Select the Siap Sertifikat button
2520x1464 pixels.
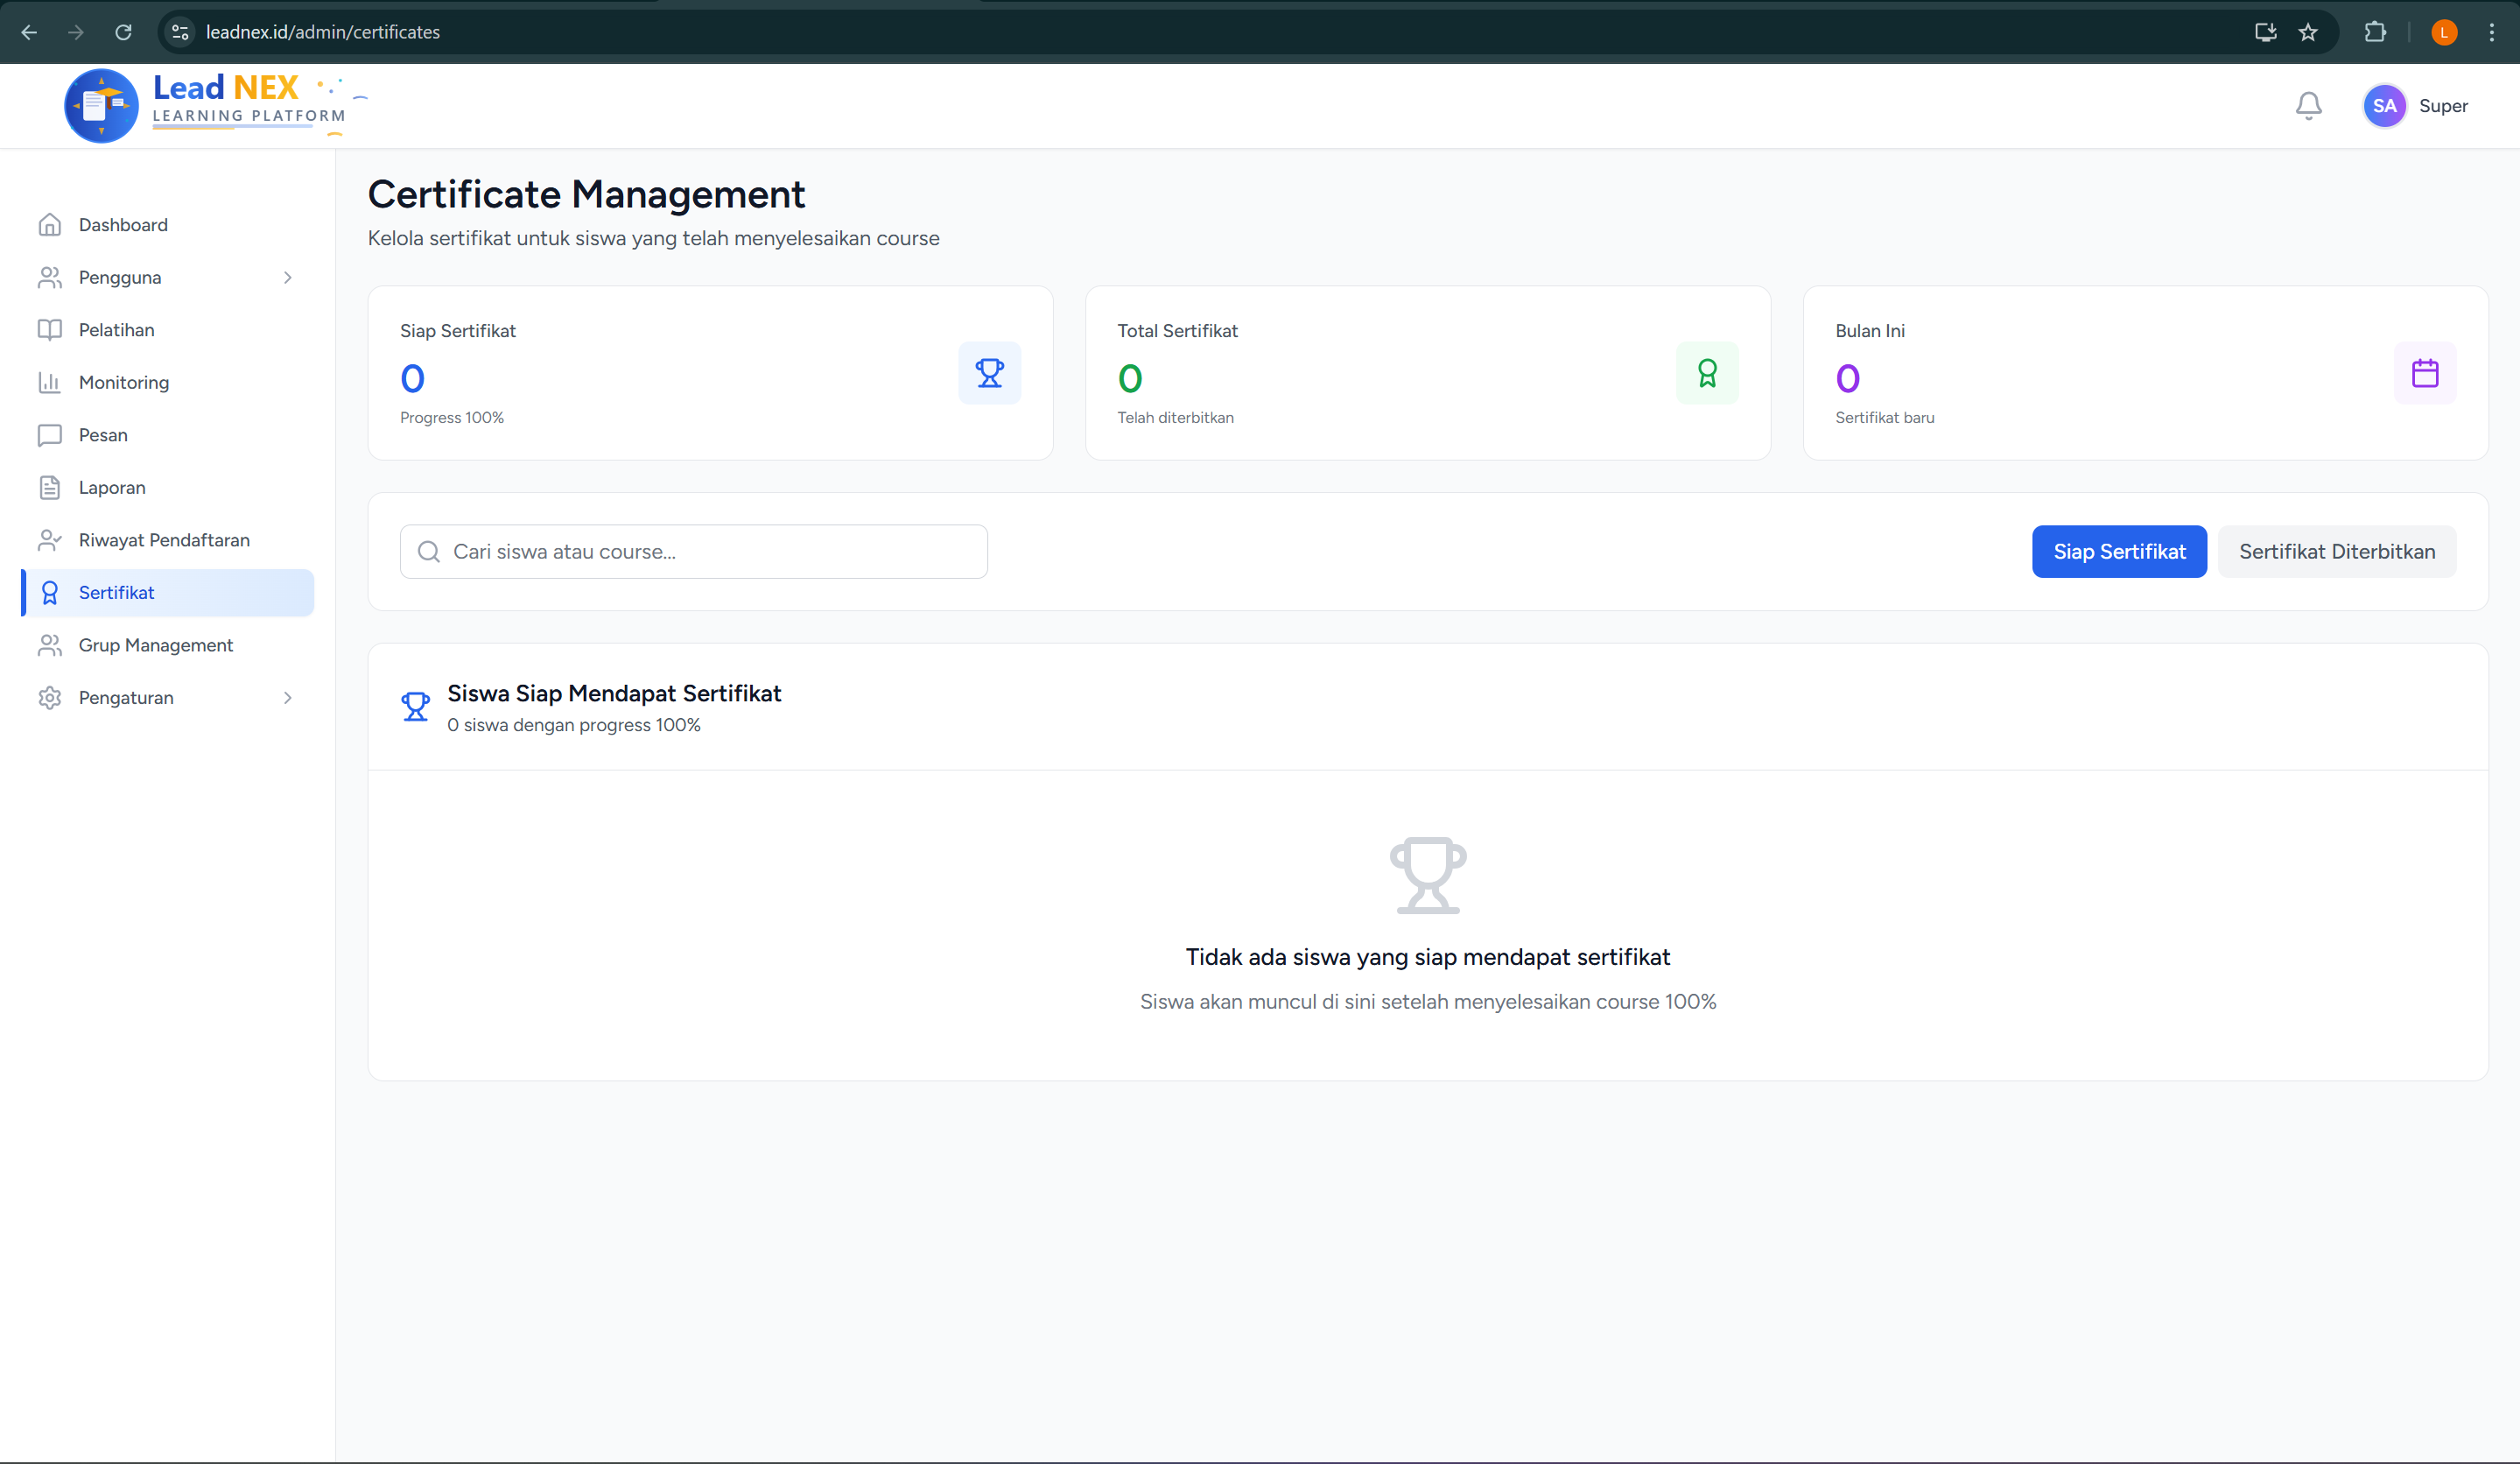[2118, 551]
